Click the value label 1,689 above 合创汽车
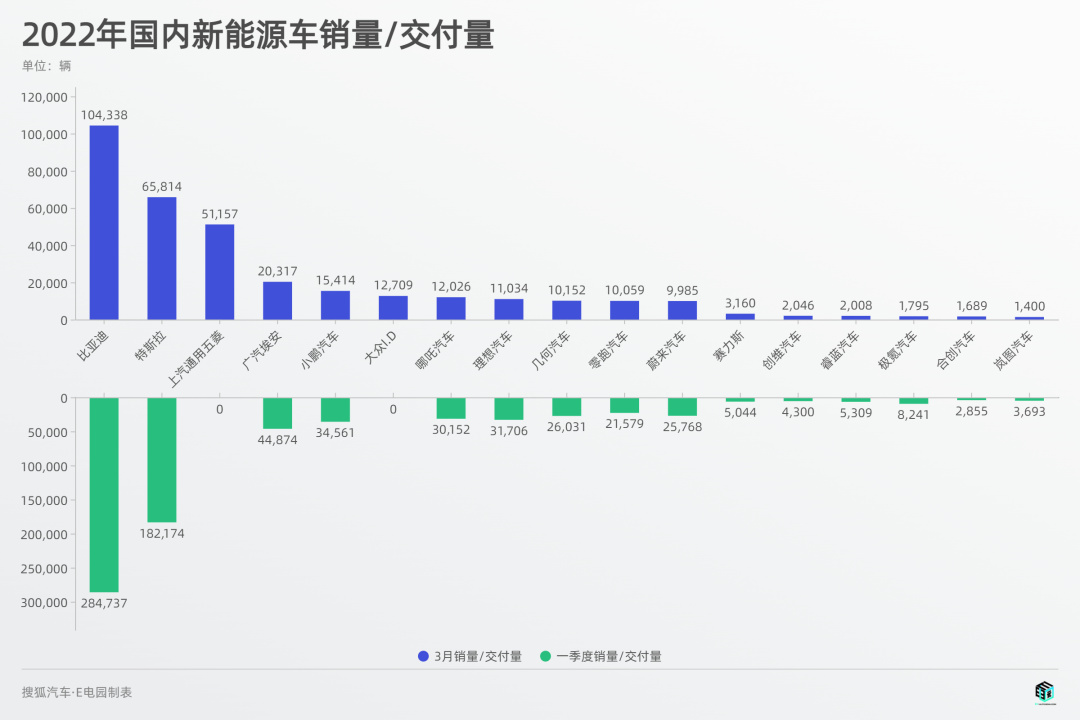1080x720 pixels. click(x=972, y=305)
